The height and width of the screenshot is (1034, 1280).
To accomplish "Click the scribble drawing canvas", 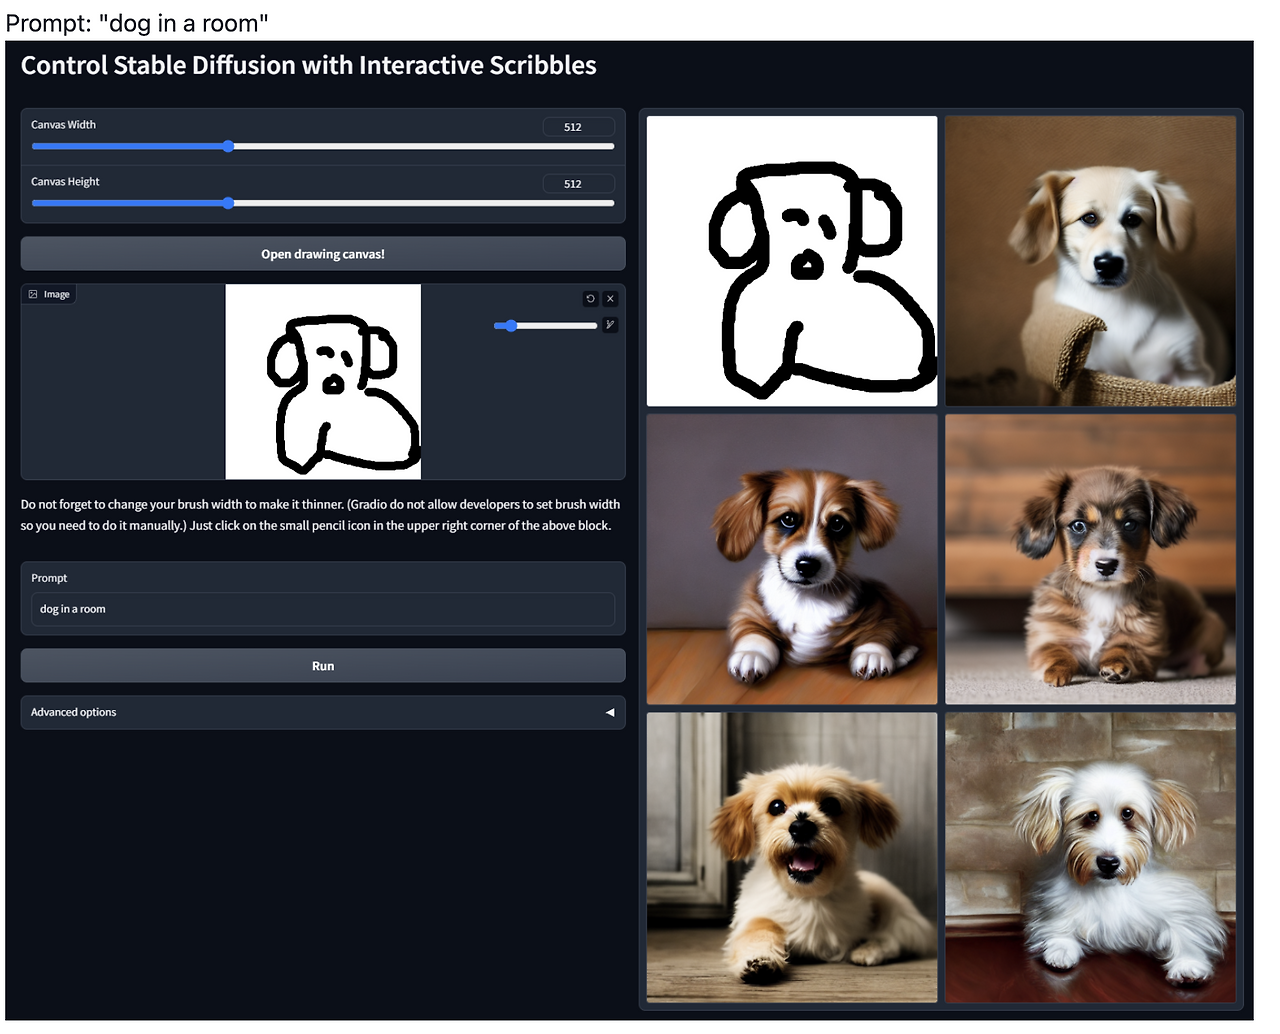I will coord(323,382).
